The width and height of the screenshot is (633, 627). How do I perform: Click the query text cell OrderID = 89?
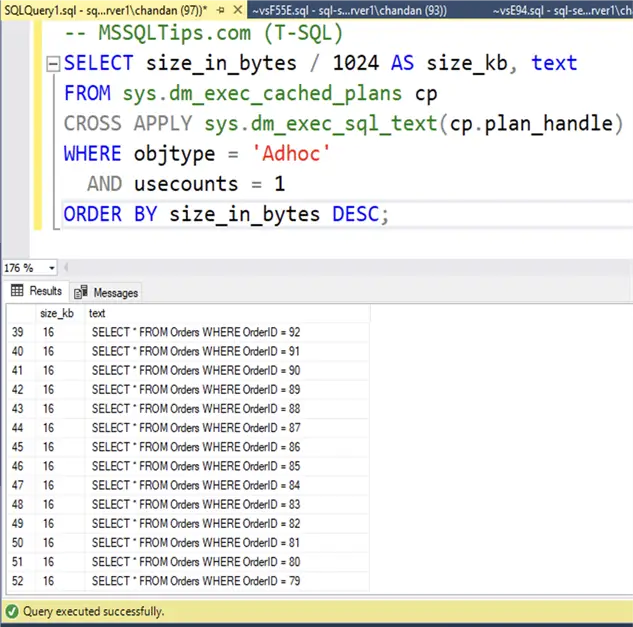click(x=227, y=390)
